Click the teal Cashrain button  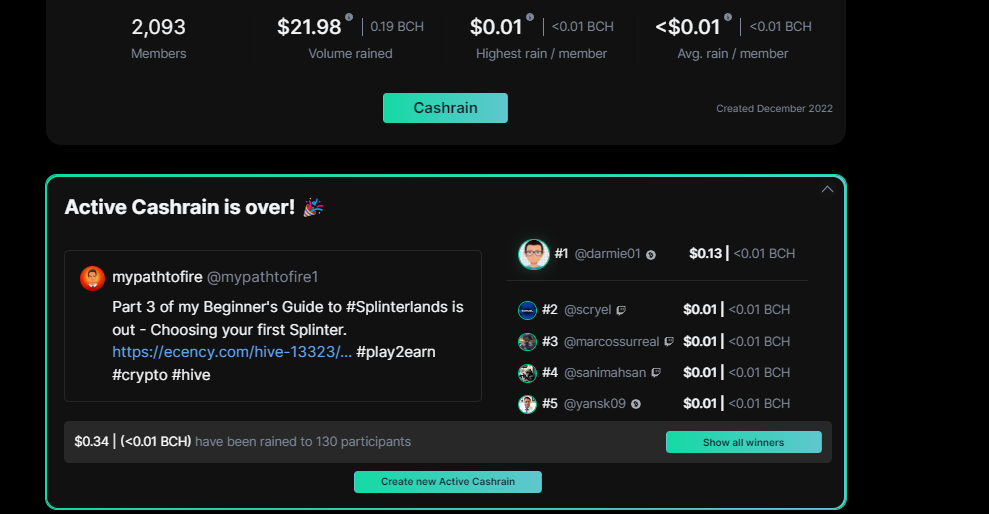[x=445, y=108]
